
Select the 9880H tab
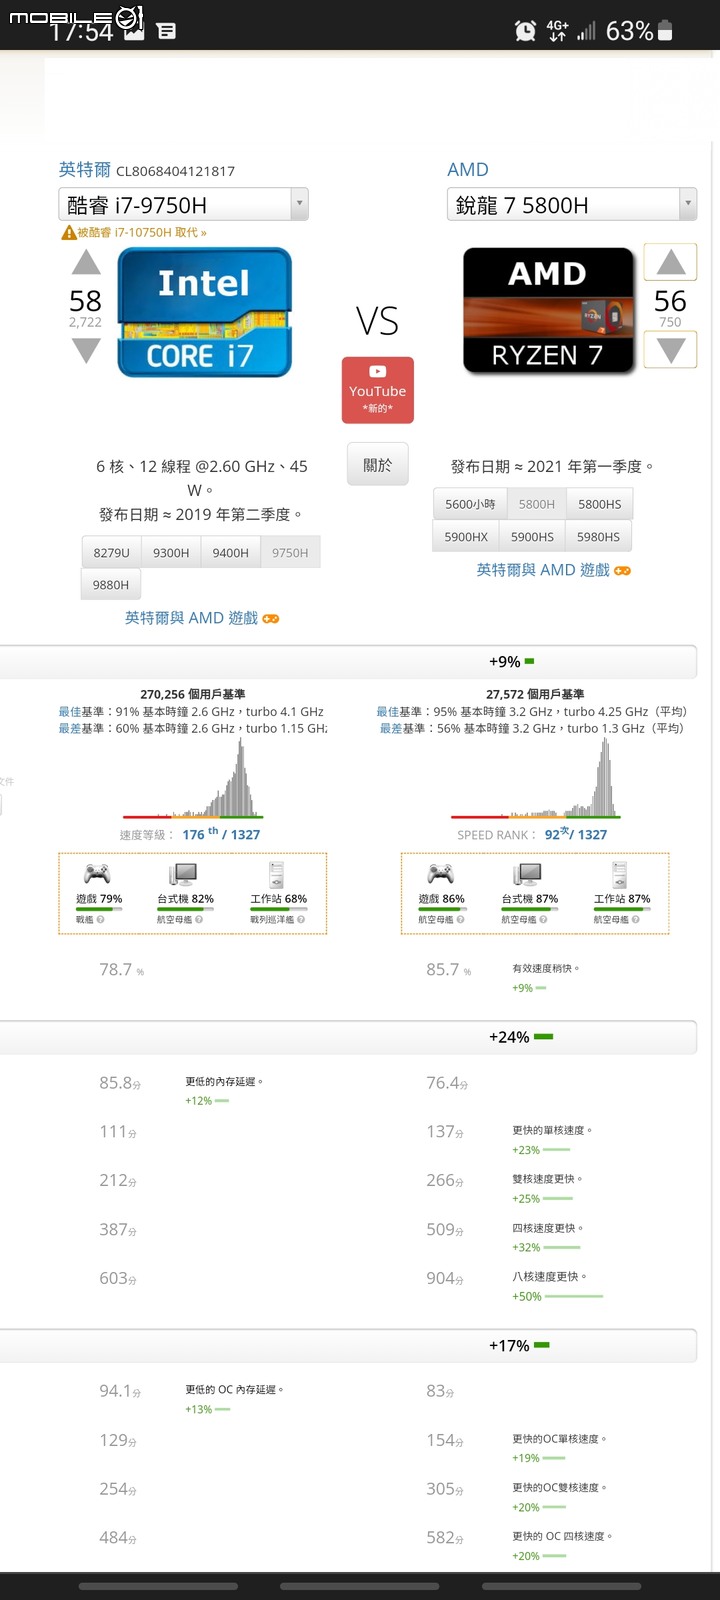111,584
